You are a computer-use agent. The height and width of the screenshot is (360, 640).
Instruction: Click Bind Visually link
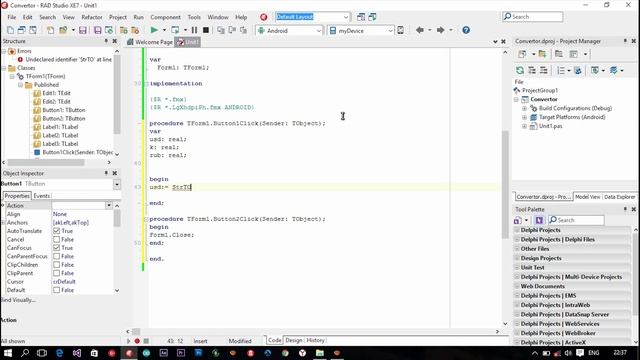tap(18, 300)
